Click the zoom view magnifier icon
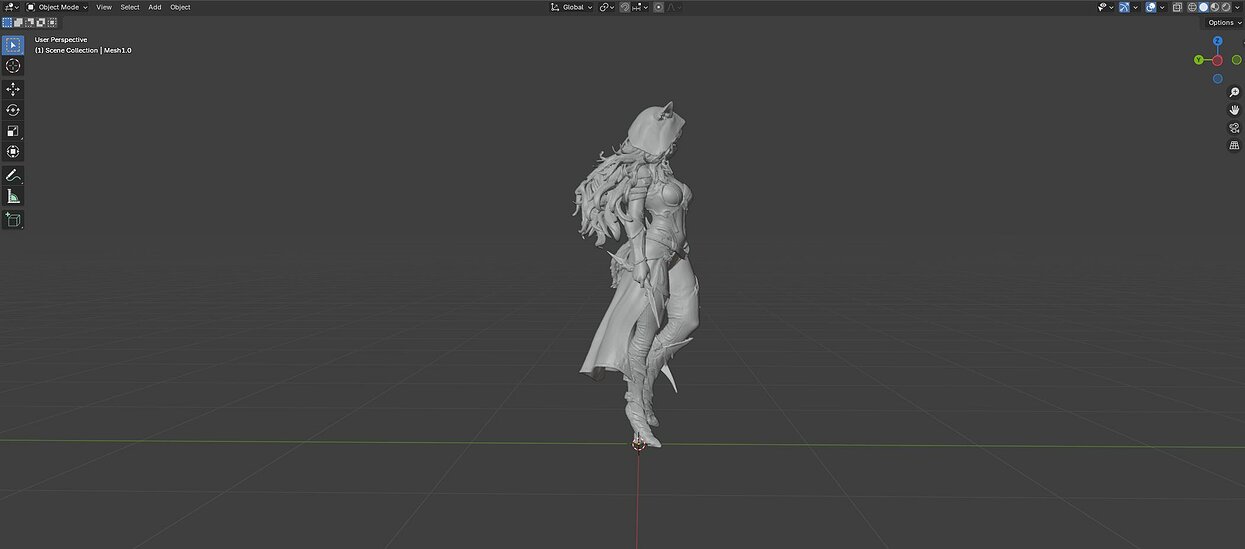This screenshot has height=549, width=1245. [1234, 92]
